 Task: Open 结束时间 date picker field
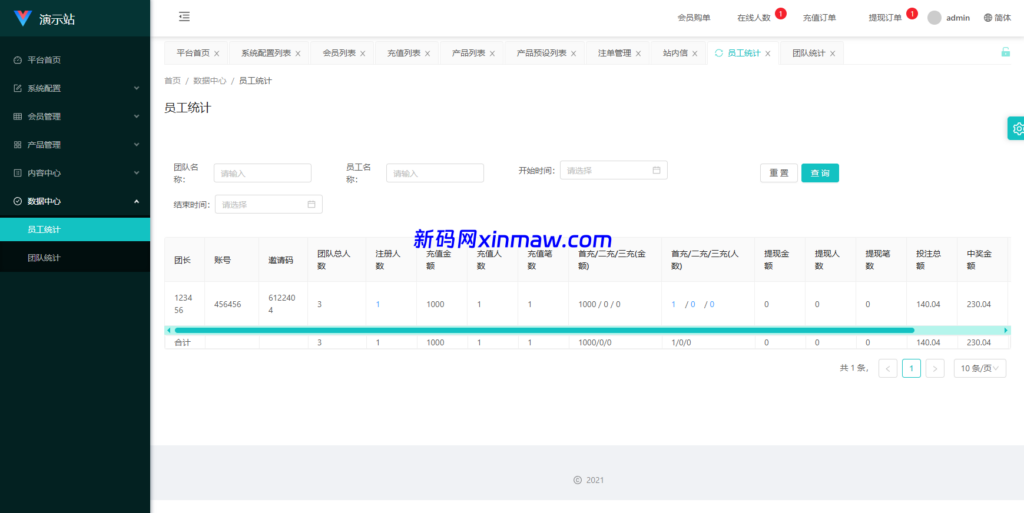tap(268, 204)
